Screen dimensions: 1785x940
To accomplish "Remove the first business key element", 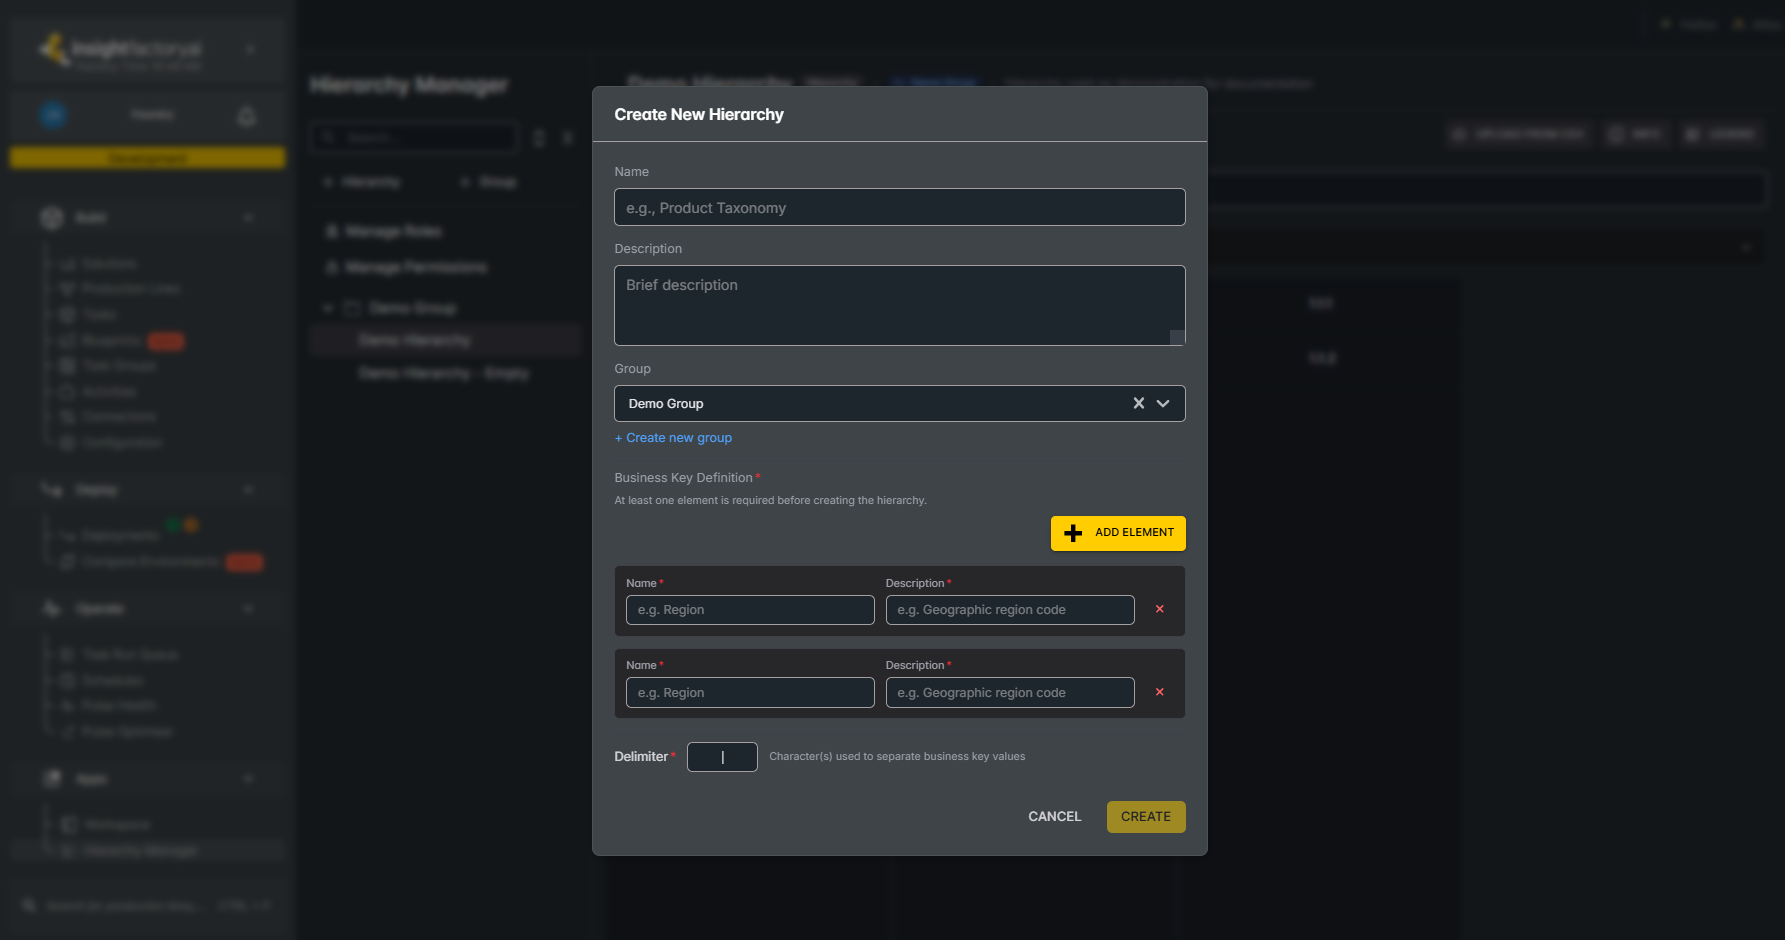I will 1160,609.
